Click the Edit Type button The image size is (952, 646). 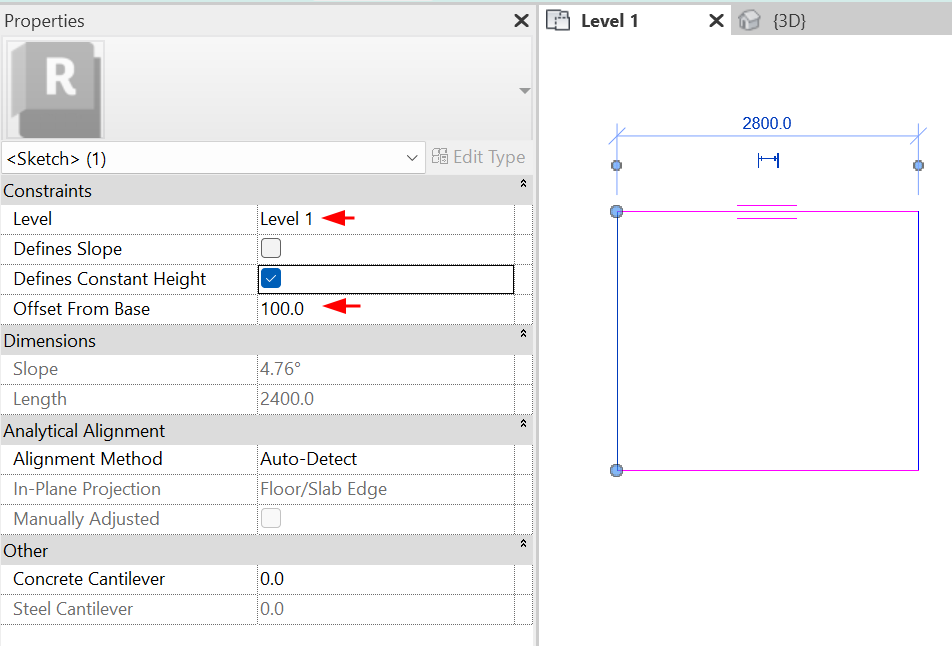point(478,157)
